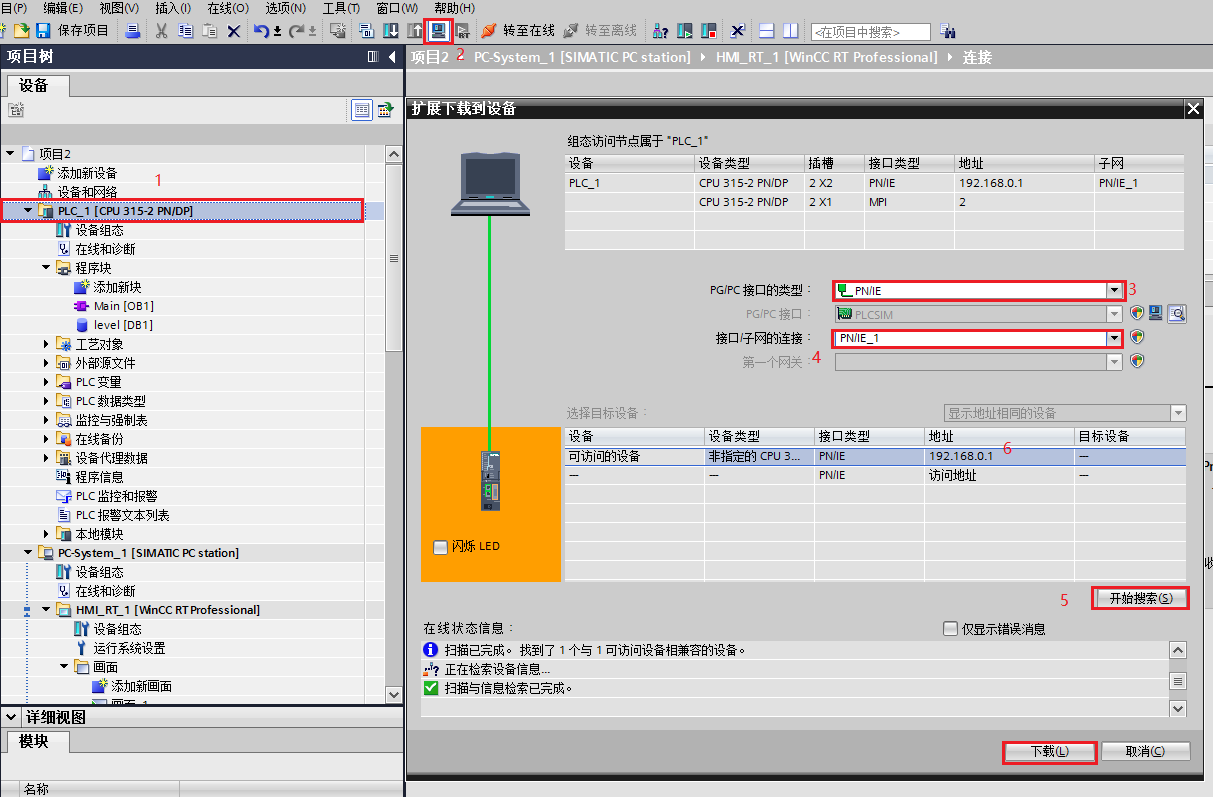
Task: Start CPU icon with green arrow
Action: (685, 31)
